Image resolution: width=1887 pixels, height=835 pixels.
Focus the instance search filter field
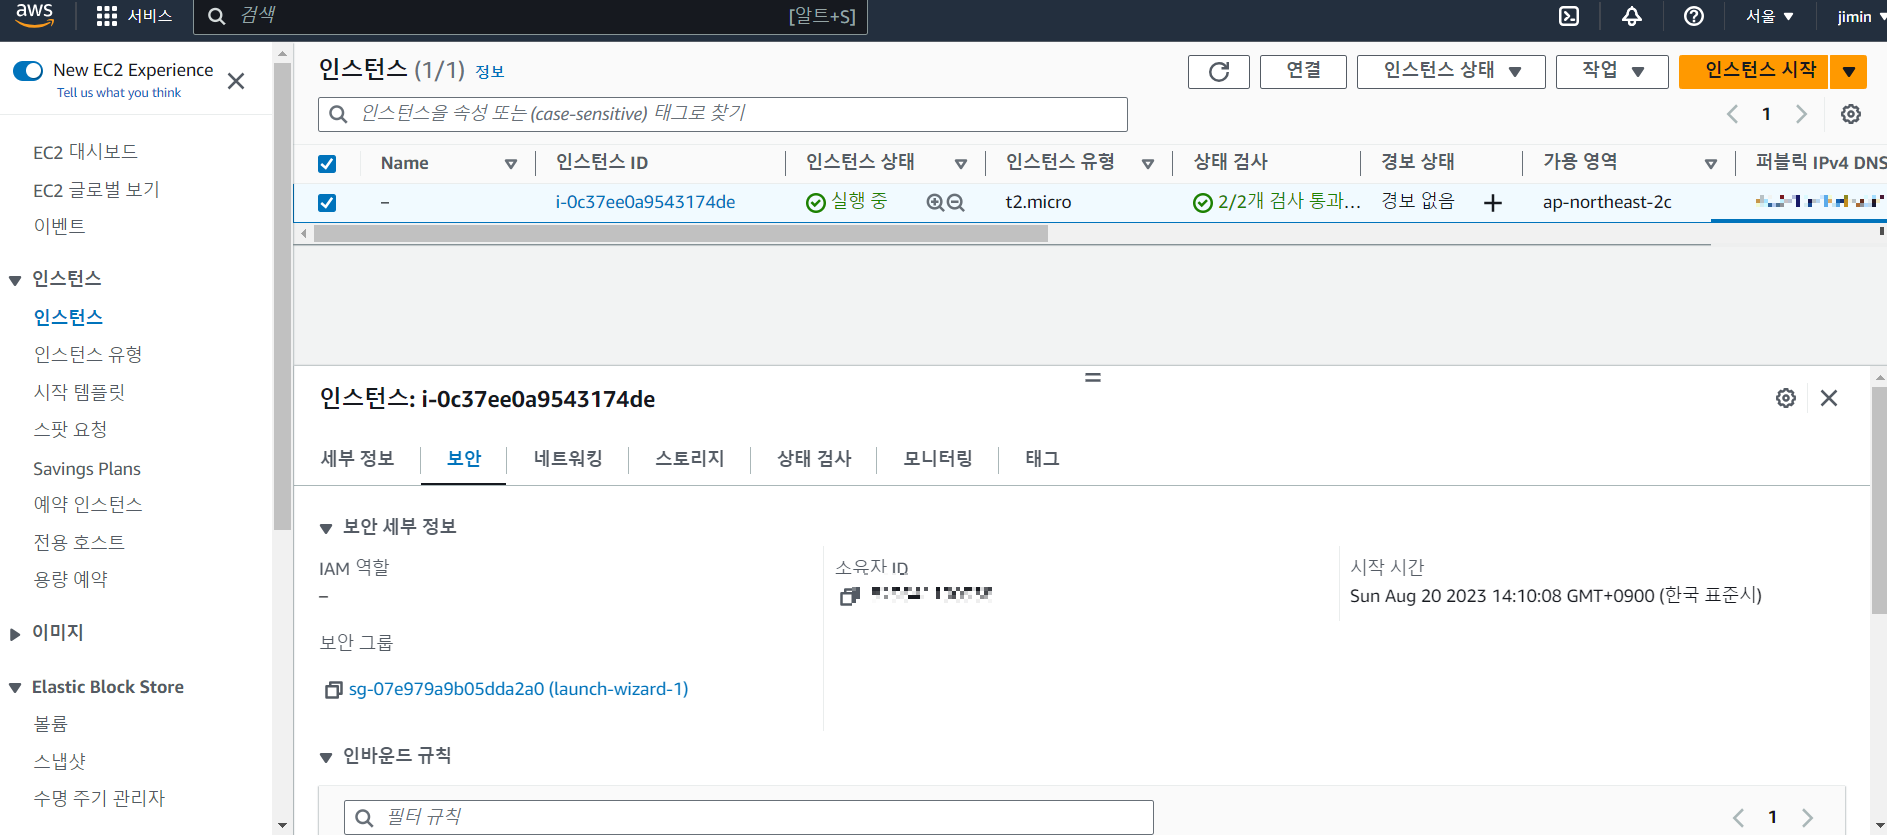[722, 114]
